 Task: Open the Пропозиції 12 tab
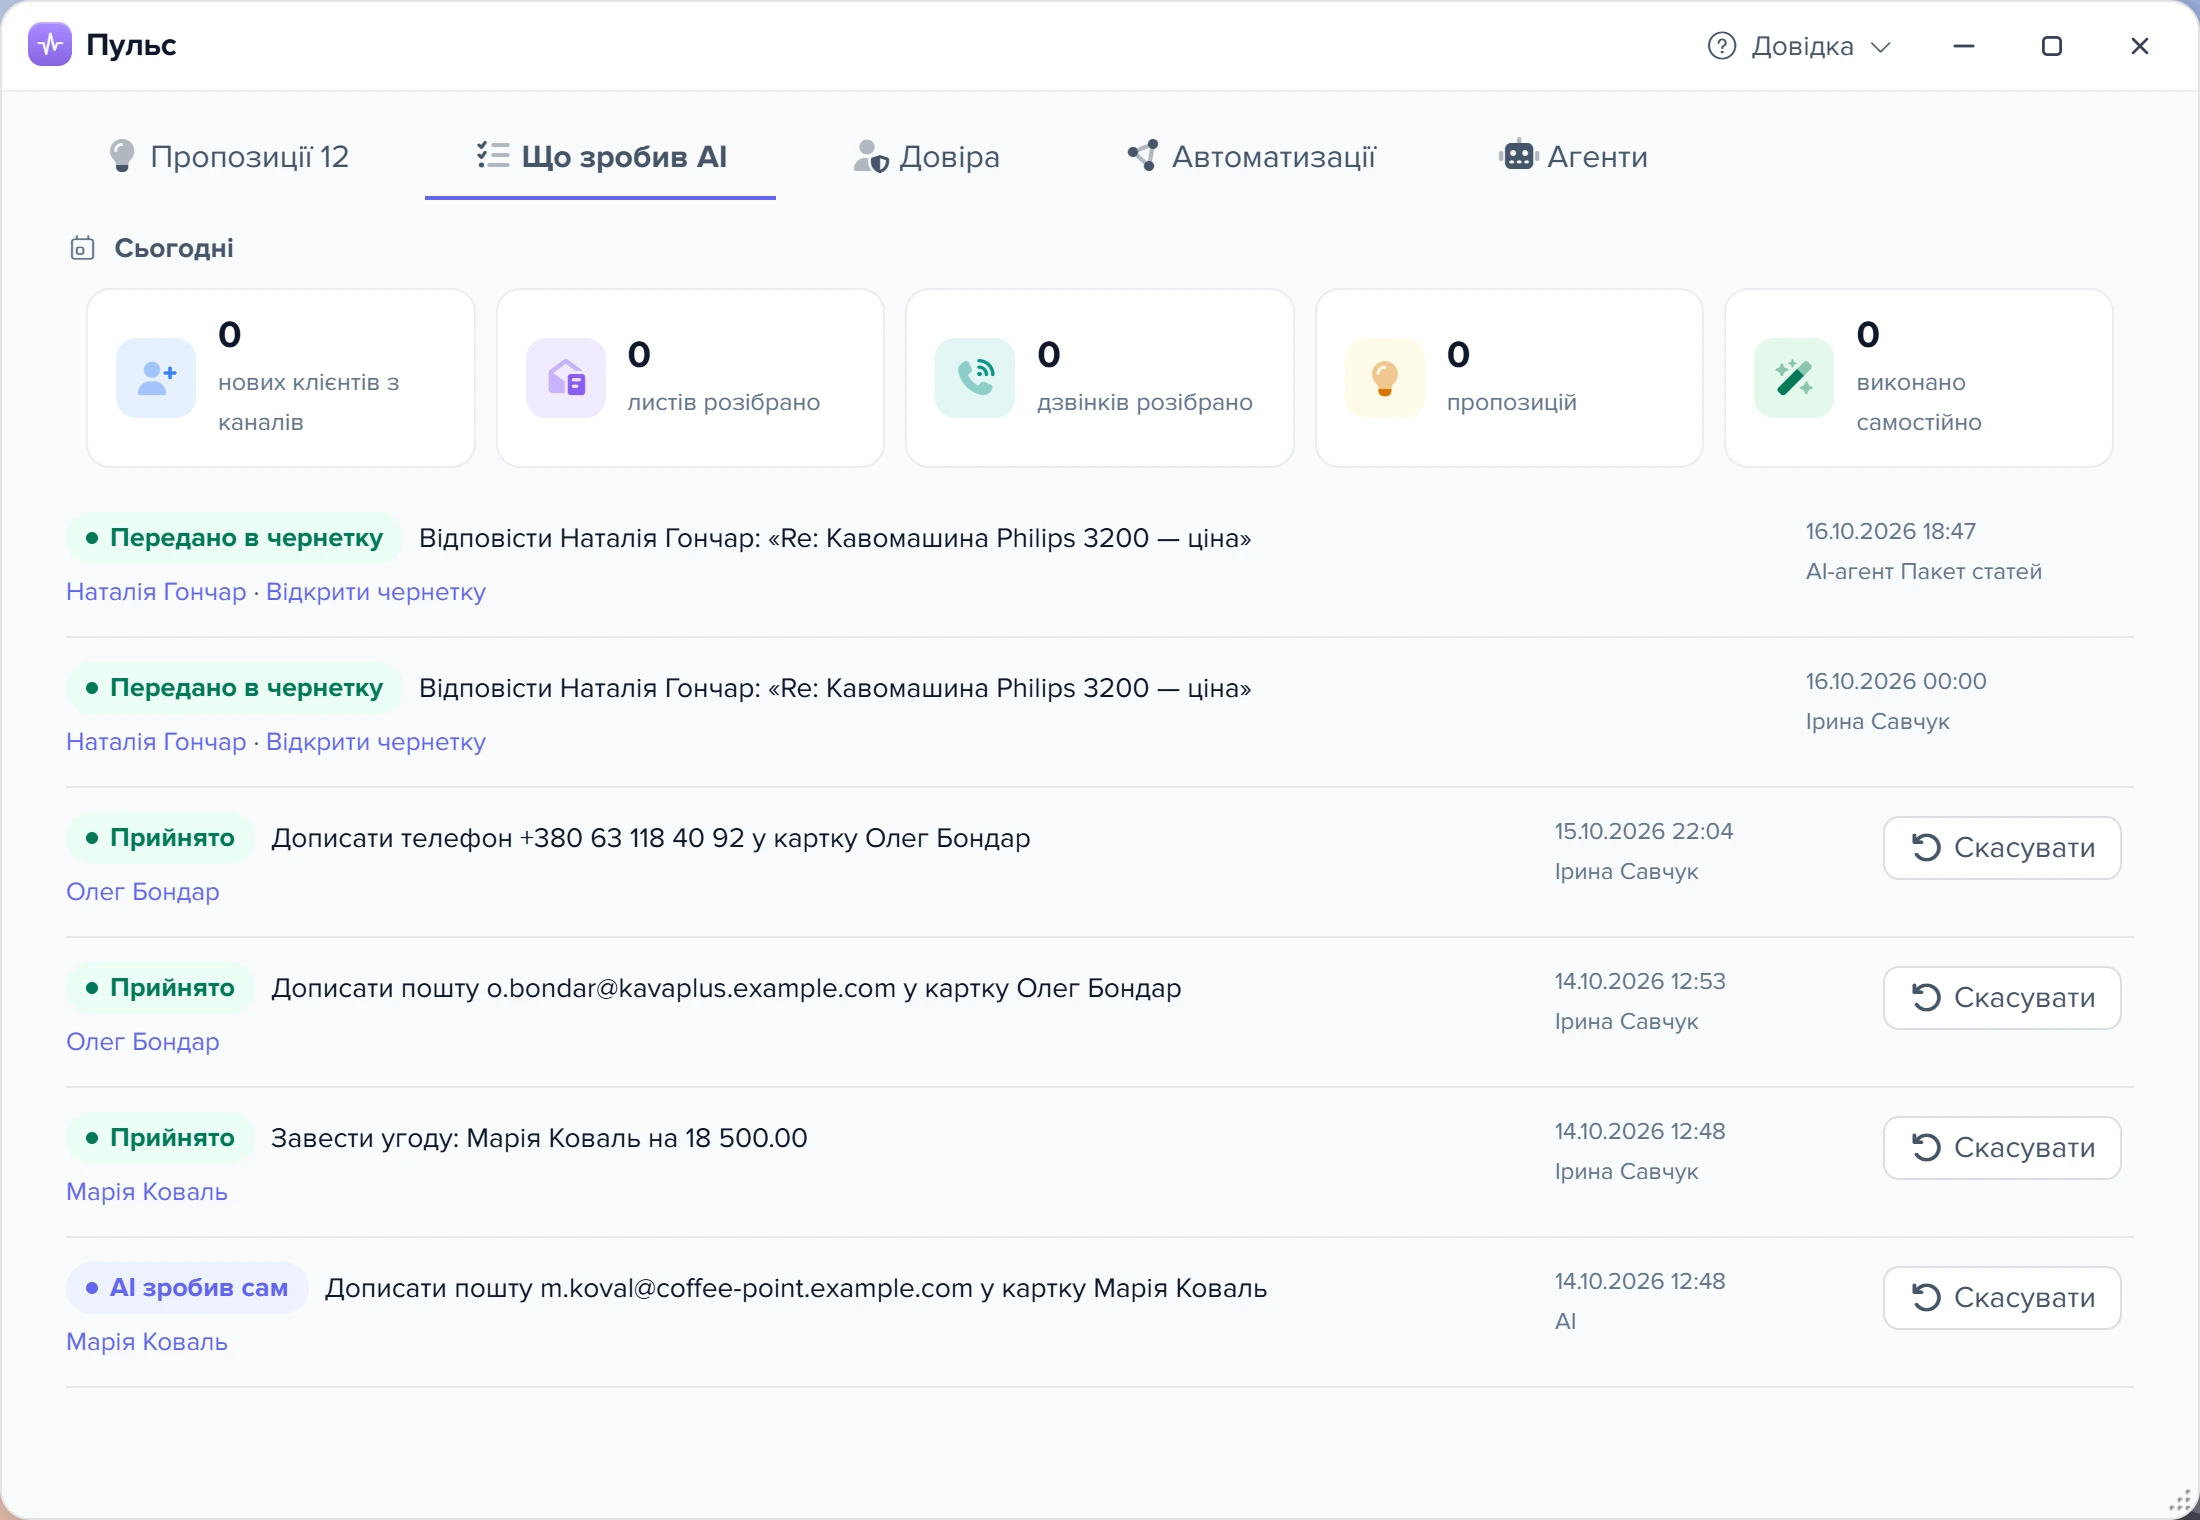pos(229,156)
